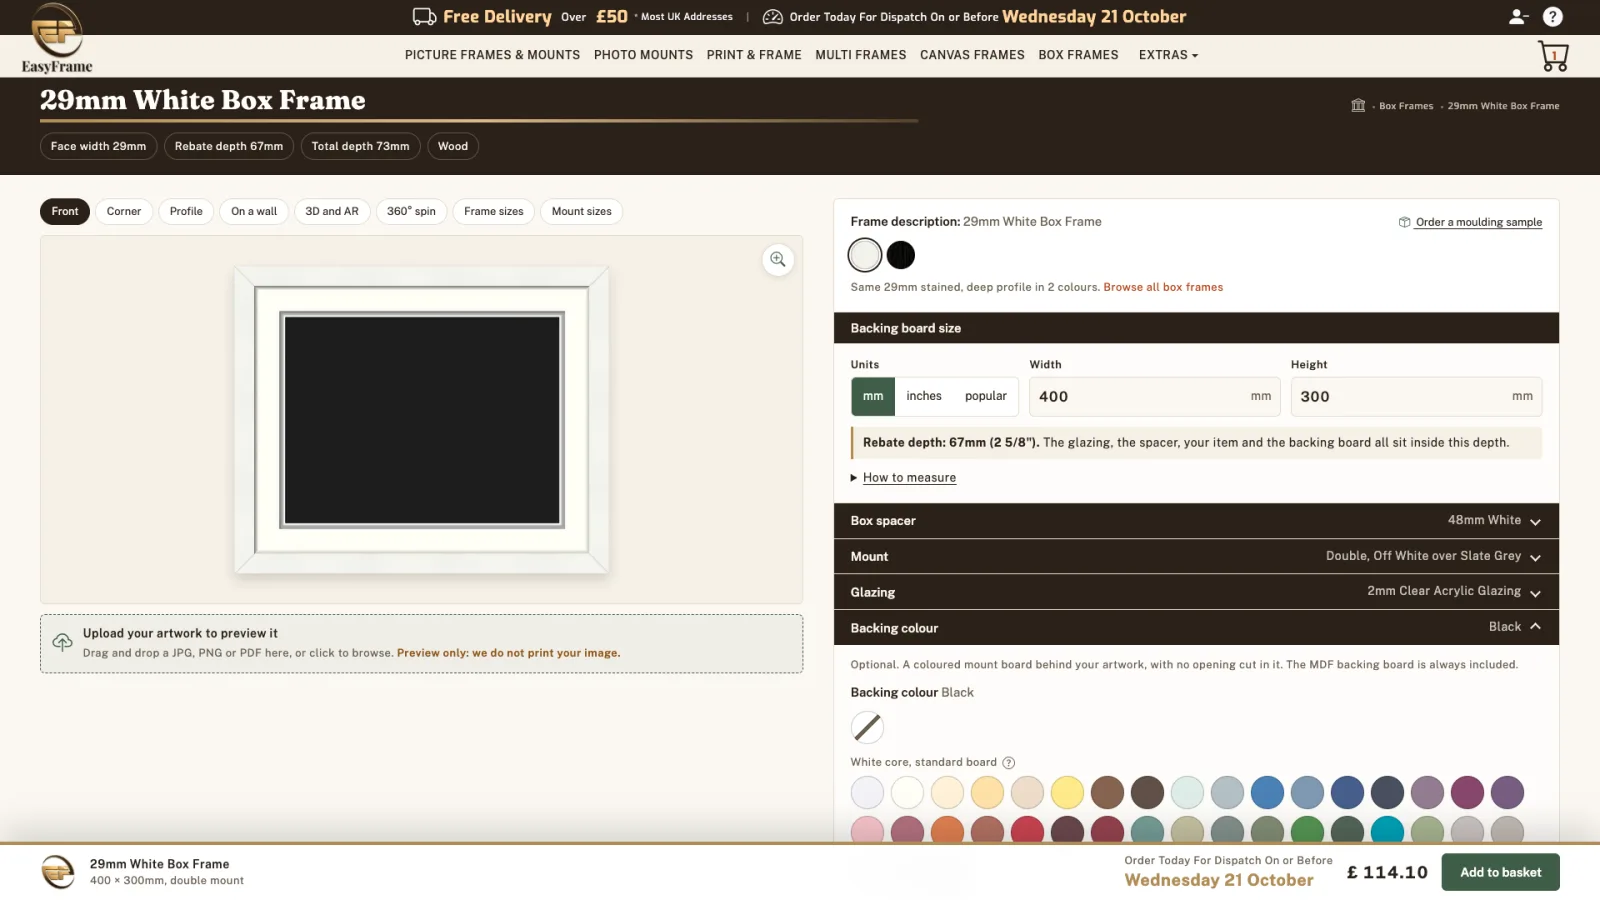This screenshot has height=900, width=1600.
Task: Pick the bright blue backing colour swatch
Action: [x=1267, y=792]
